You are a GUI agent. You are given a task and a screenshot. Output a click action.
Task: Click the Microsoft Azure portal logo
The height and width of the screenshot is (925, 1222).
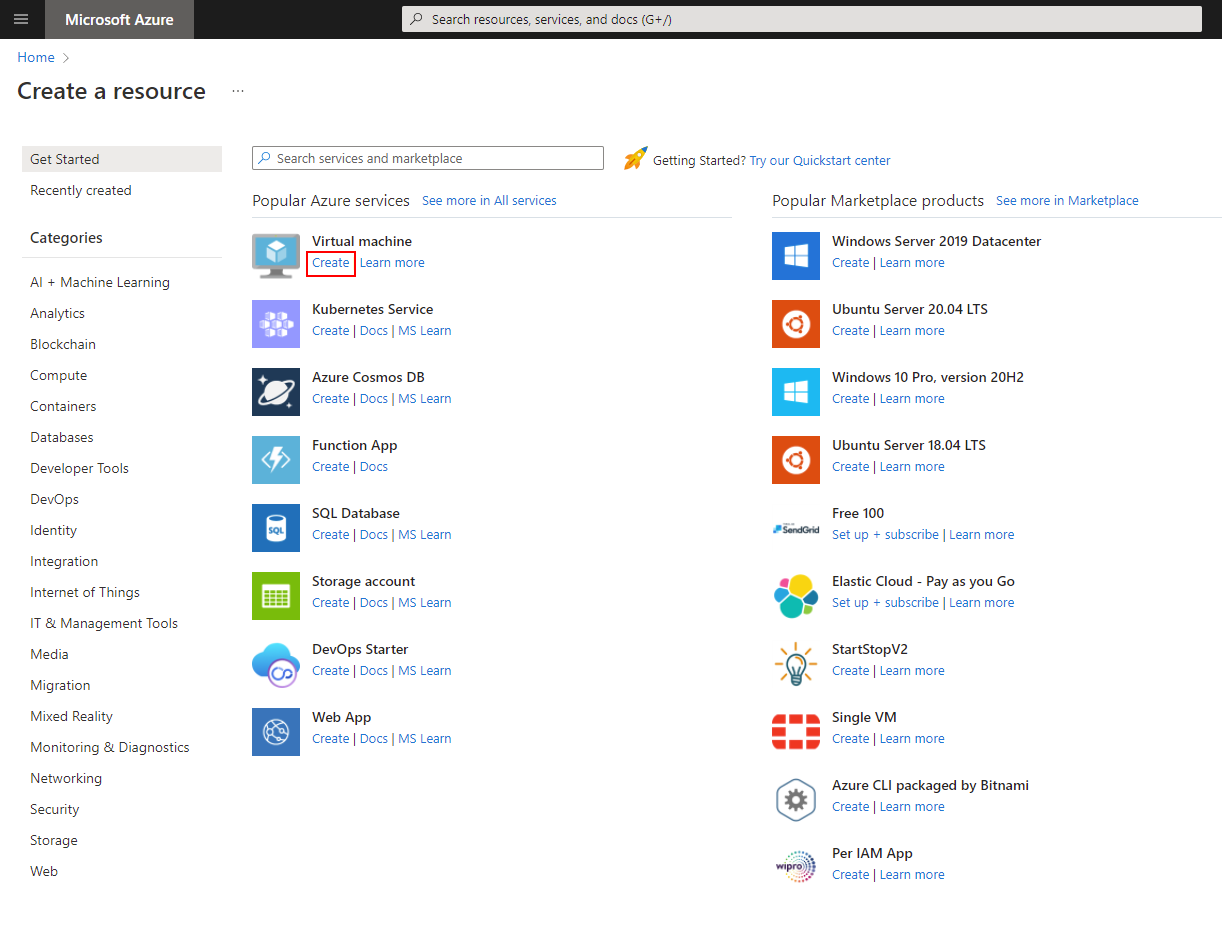(x=119, y=19)
